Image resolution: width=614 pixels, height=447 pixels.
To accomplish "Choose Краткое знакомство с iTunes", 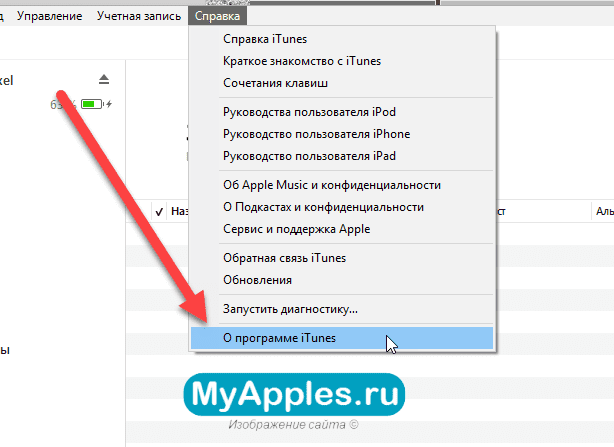I will pos(341,61).
